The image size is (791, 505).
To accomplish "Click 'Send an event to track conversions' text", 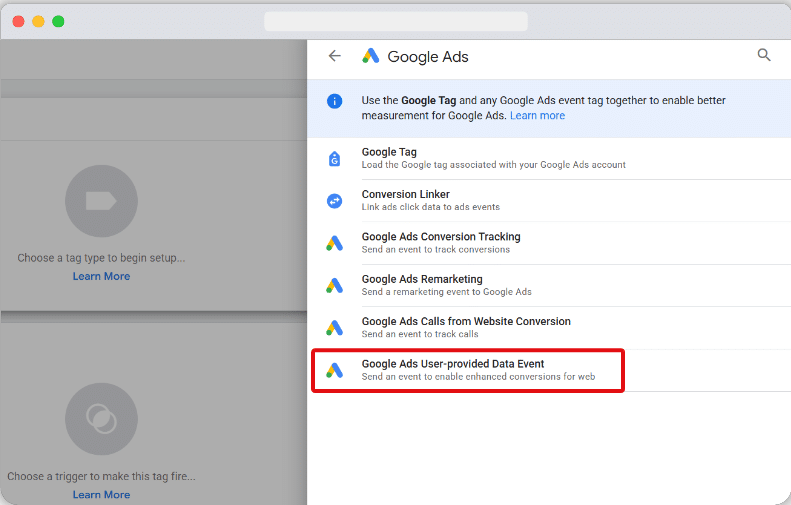I will [436, 249].
